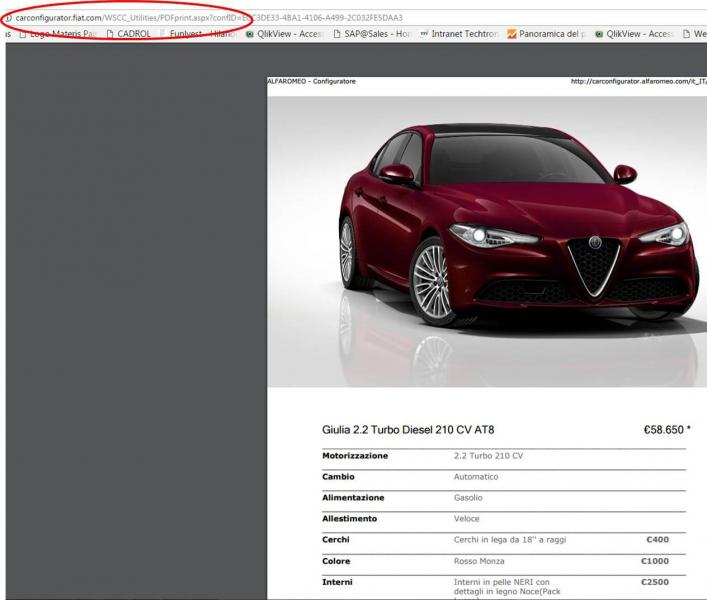Click the €2500 interior price

pos(655,582)
